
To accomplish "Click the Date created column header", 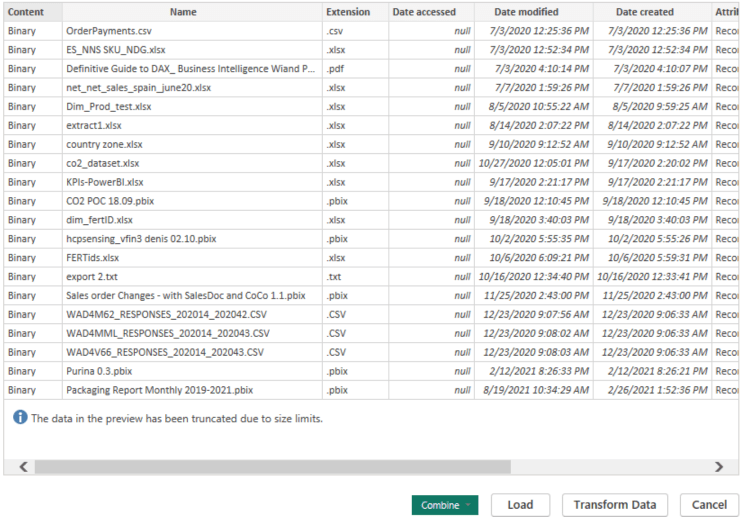I will pyautogui.click(x=651, y=12).
